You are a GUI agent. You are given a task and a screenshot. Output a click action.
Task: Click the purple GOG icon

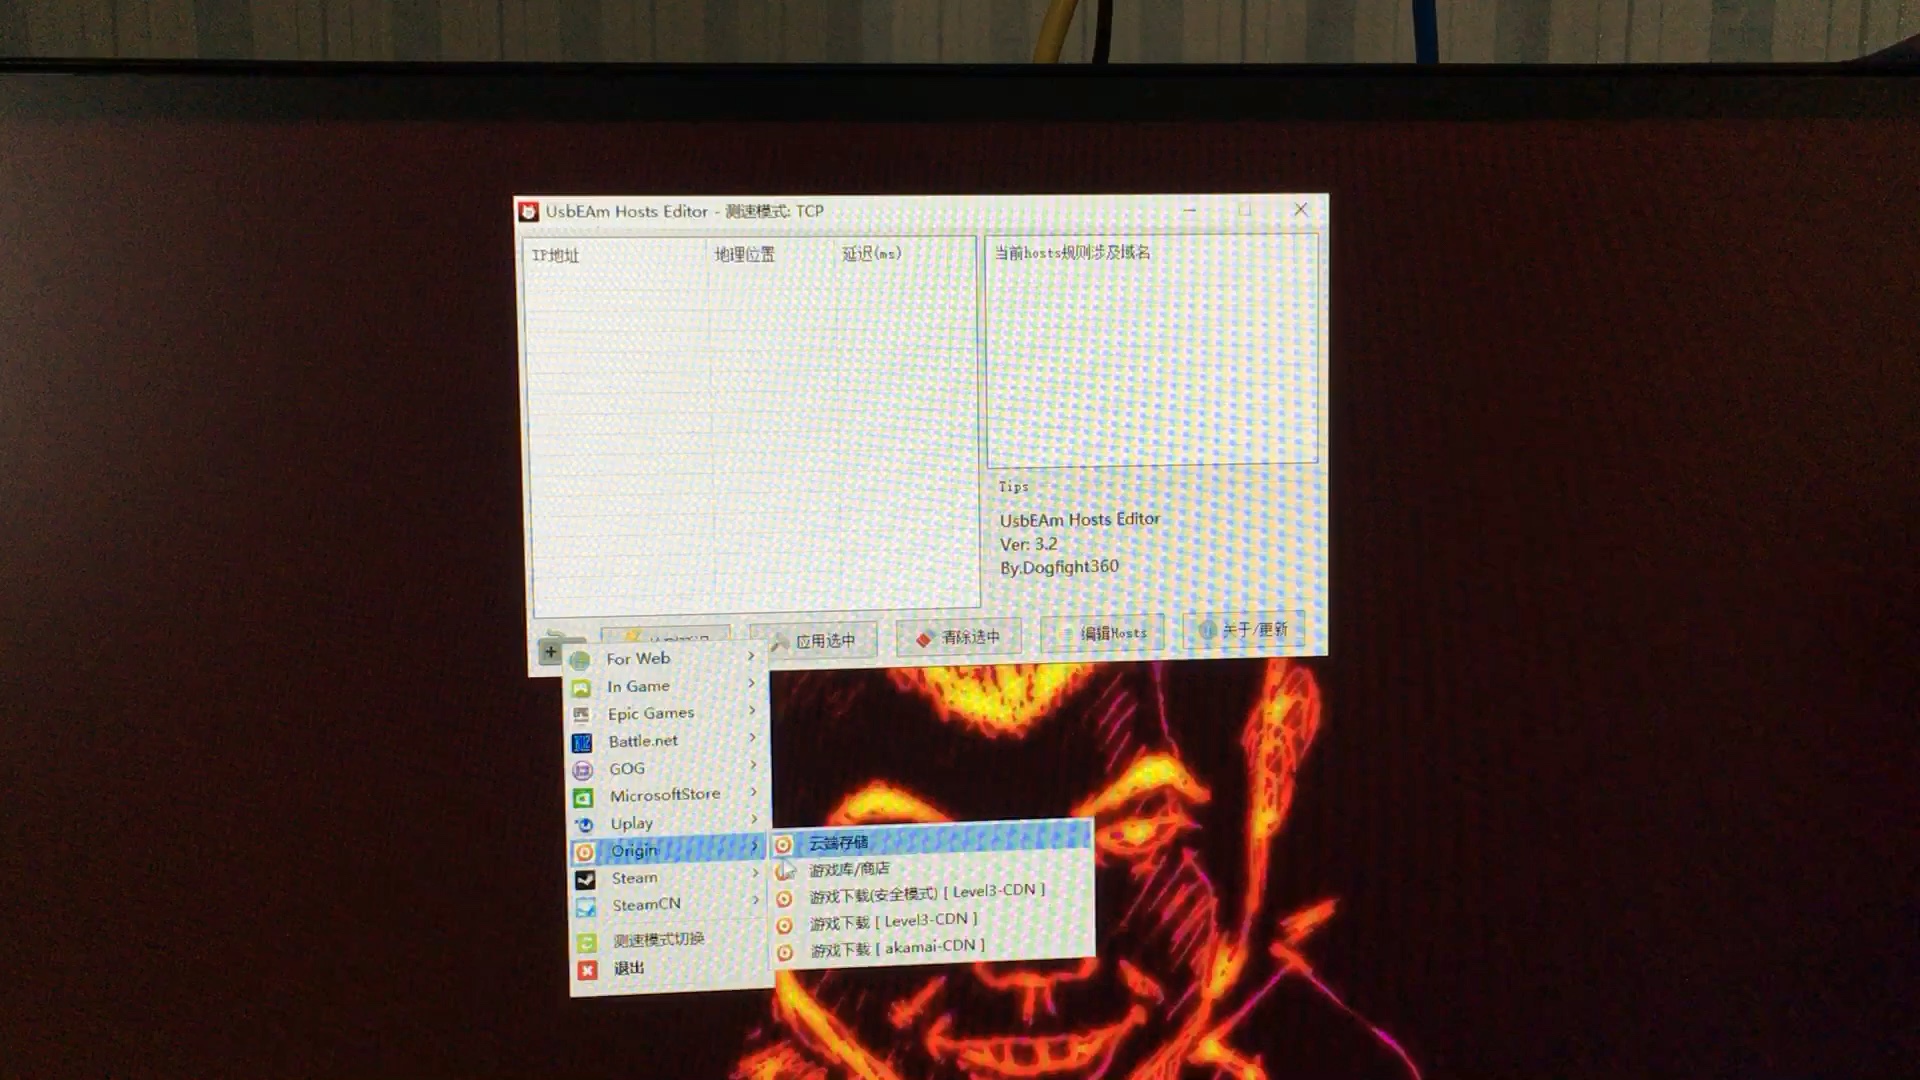(582, 770)
